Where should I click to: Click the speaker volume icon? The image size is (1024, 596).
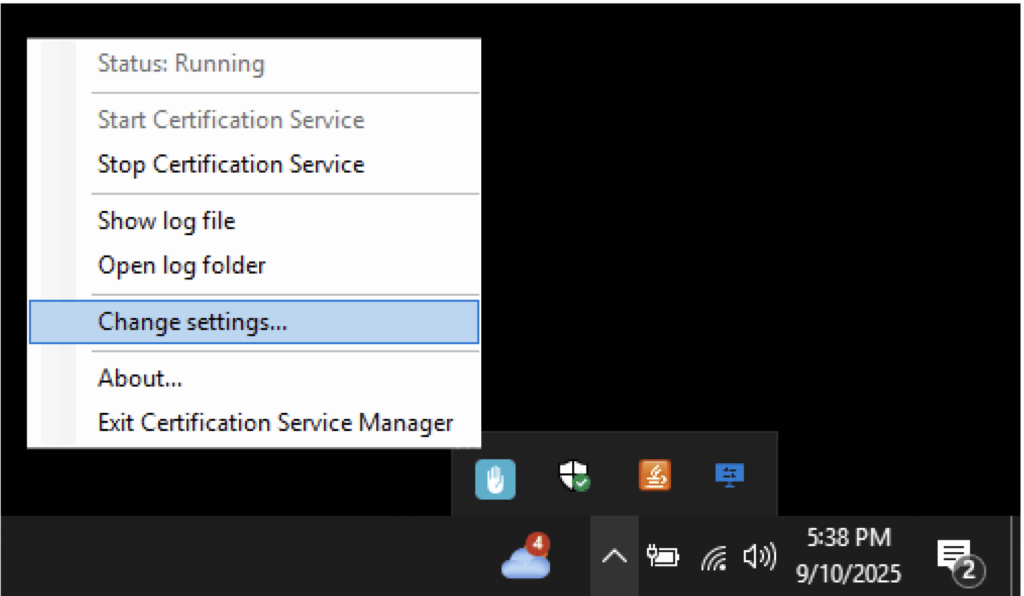click(759, 557)
